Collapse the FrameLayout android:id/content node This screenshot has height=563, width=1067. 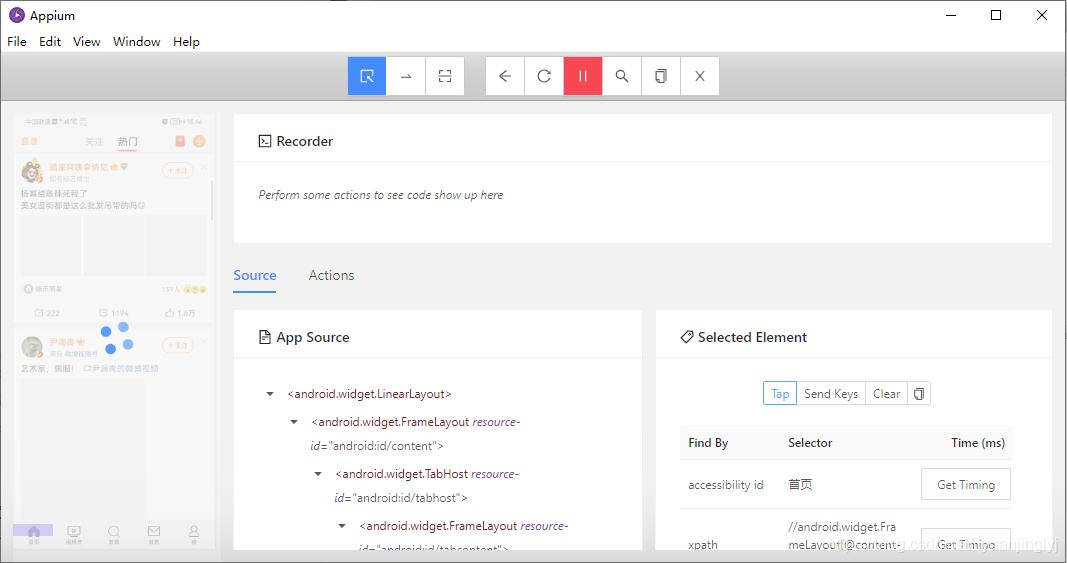point(294,422)
